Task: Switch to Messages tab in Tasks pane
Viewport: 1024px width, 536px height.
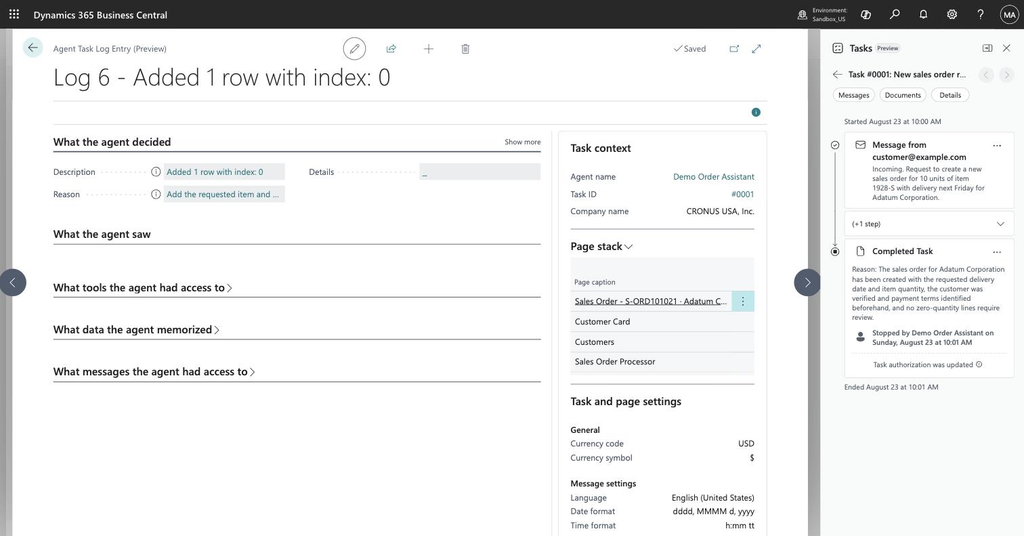Action: pos(854,95)
